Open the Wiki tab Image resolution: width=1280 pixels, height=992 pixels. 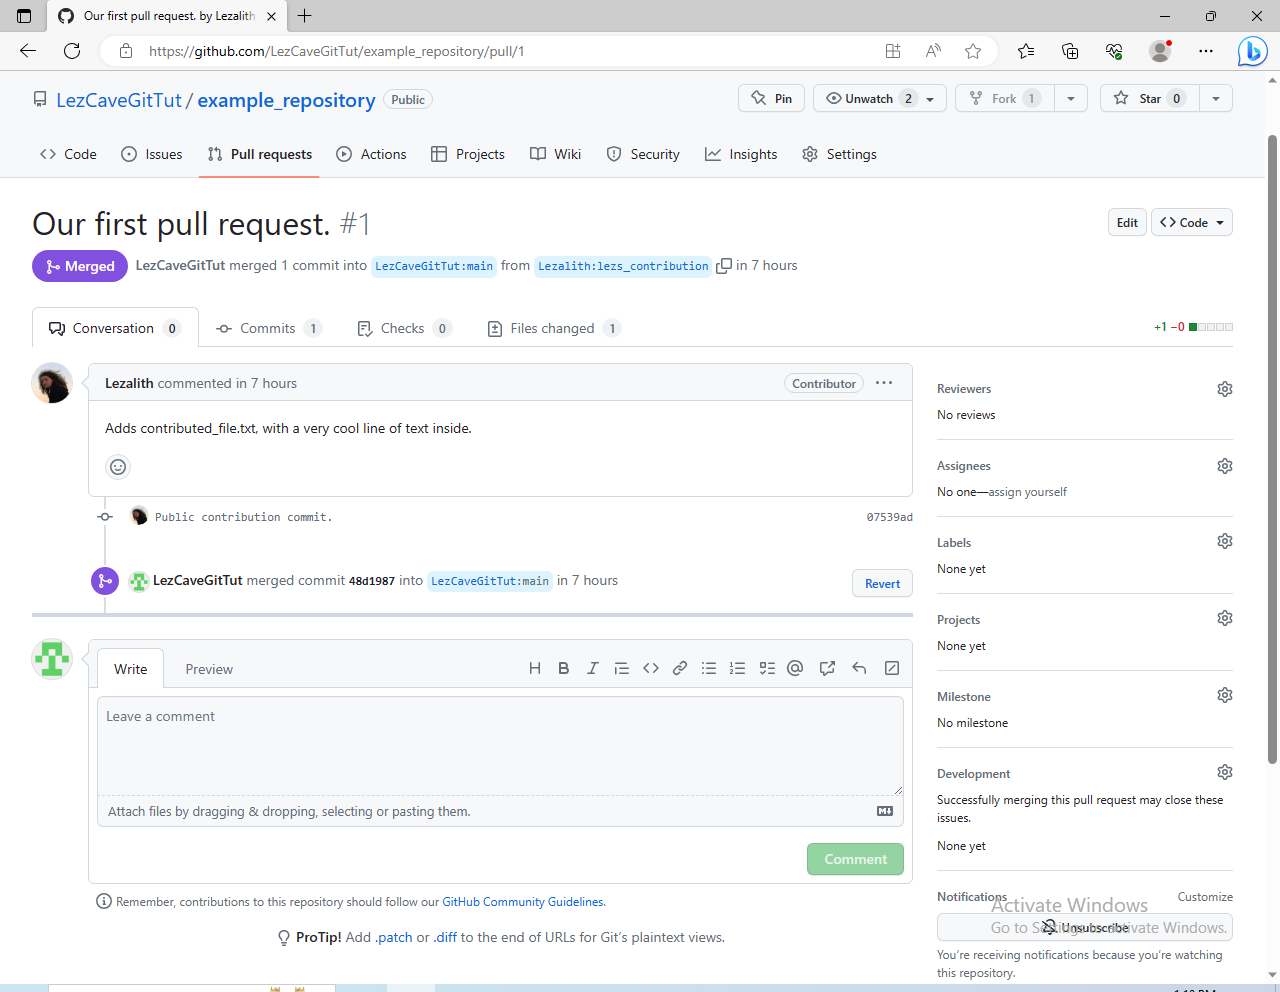556,154
